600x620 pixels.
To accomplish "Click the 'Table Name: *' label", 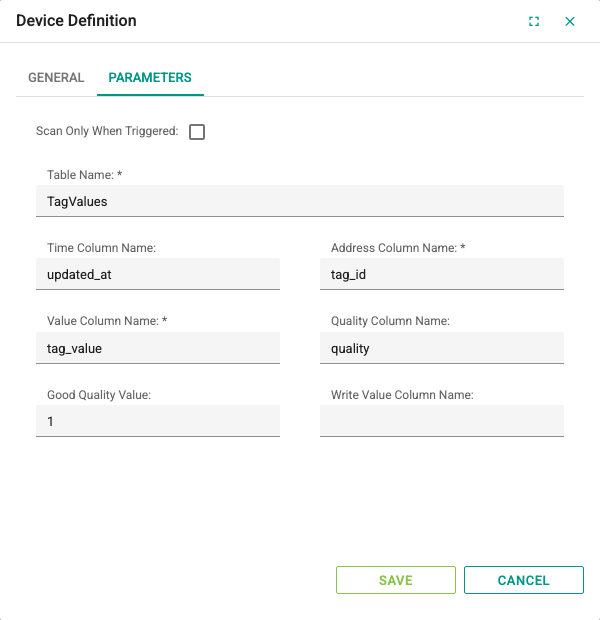I will 85,175.
